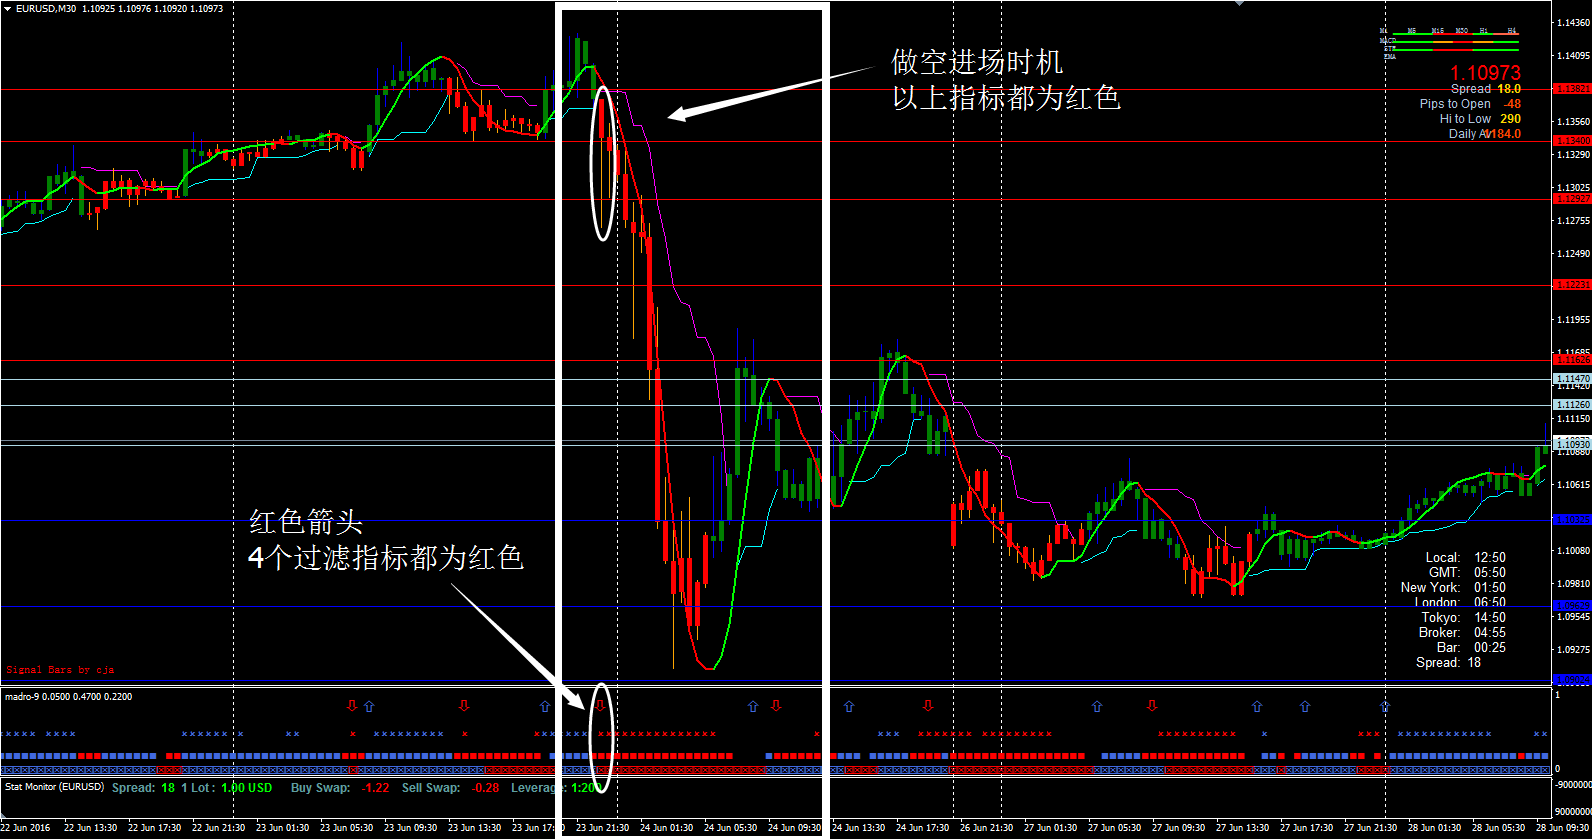Click the "M5" timeframe label in Signal Bars

coord(1412,31)
